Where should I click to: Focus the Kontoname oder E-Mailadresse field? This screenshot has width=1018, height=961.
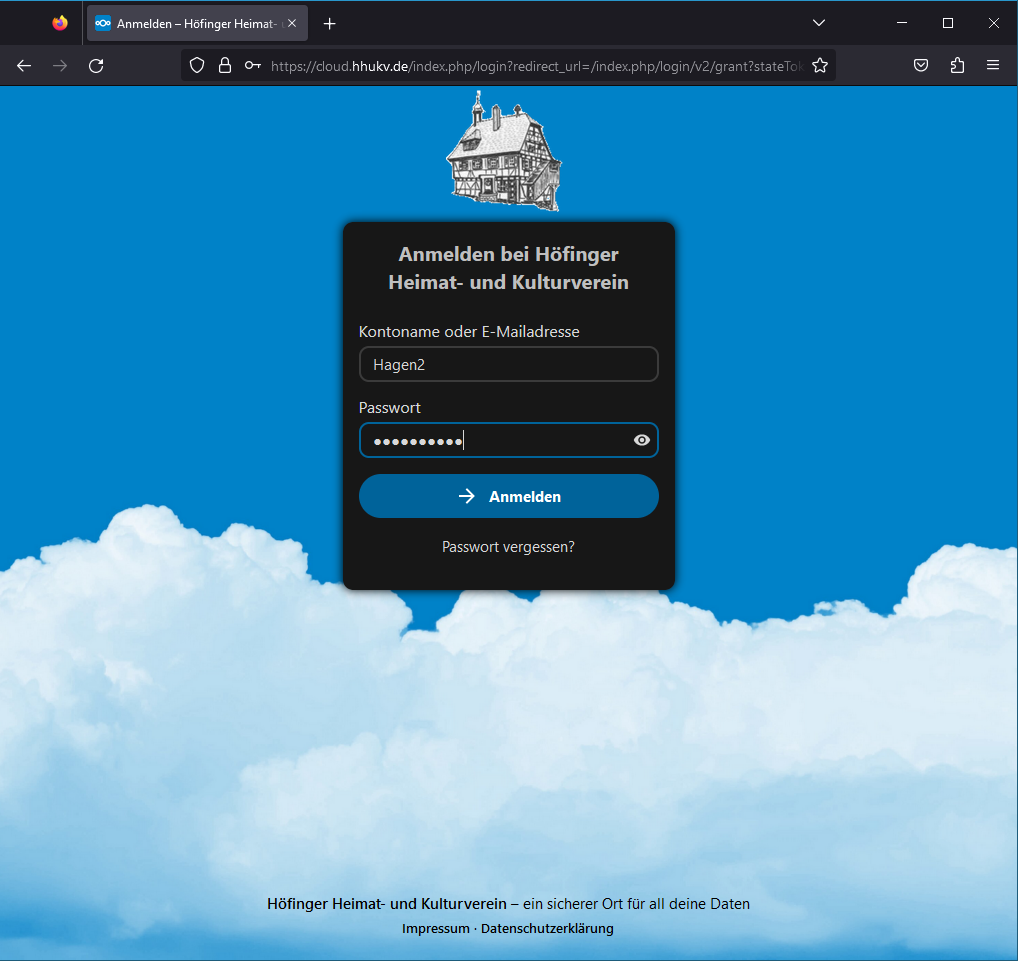[x=508, y=364]
